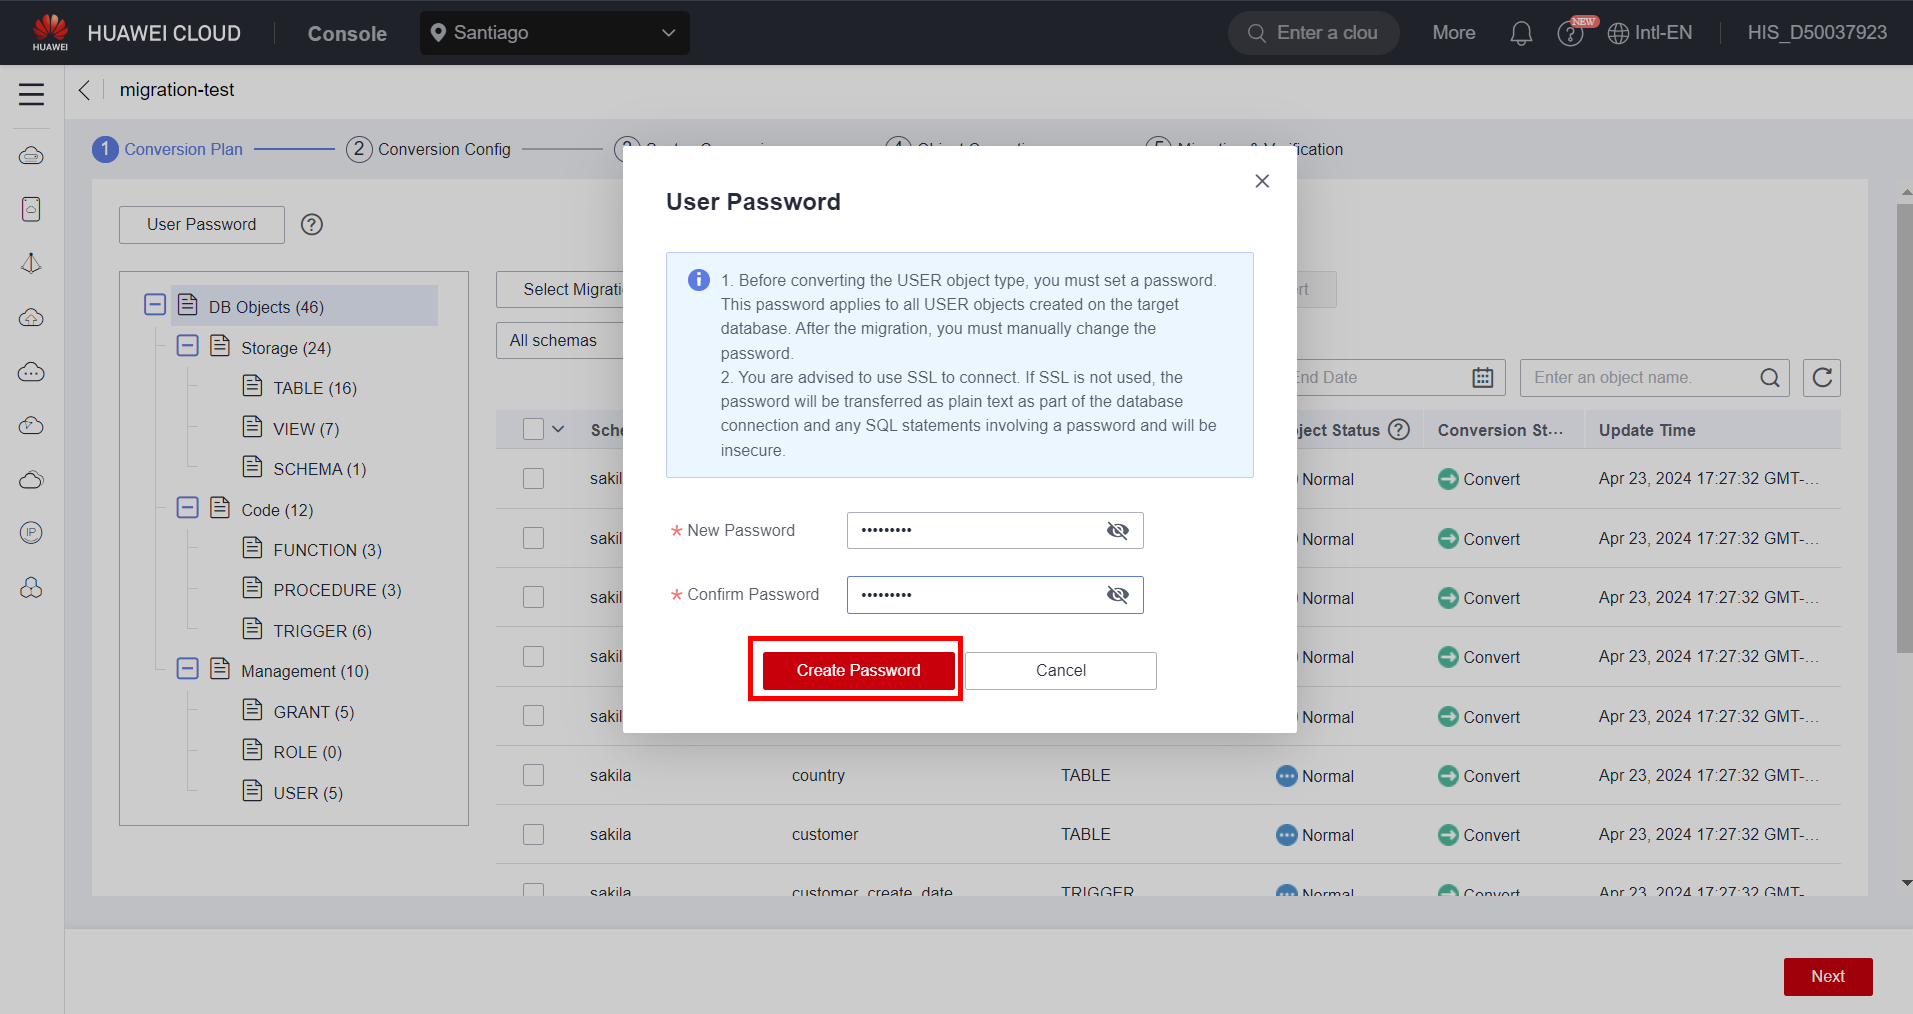This screenshot has height=1014, width=1913.
Task: Click the Cancel button in dialog
Action: [x=1060, y=670]
